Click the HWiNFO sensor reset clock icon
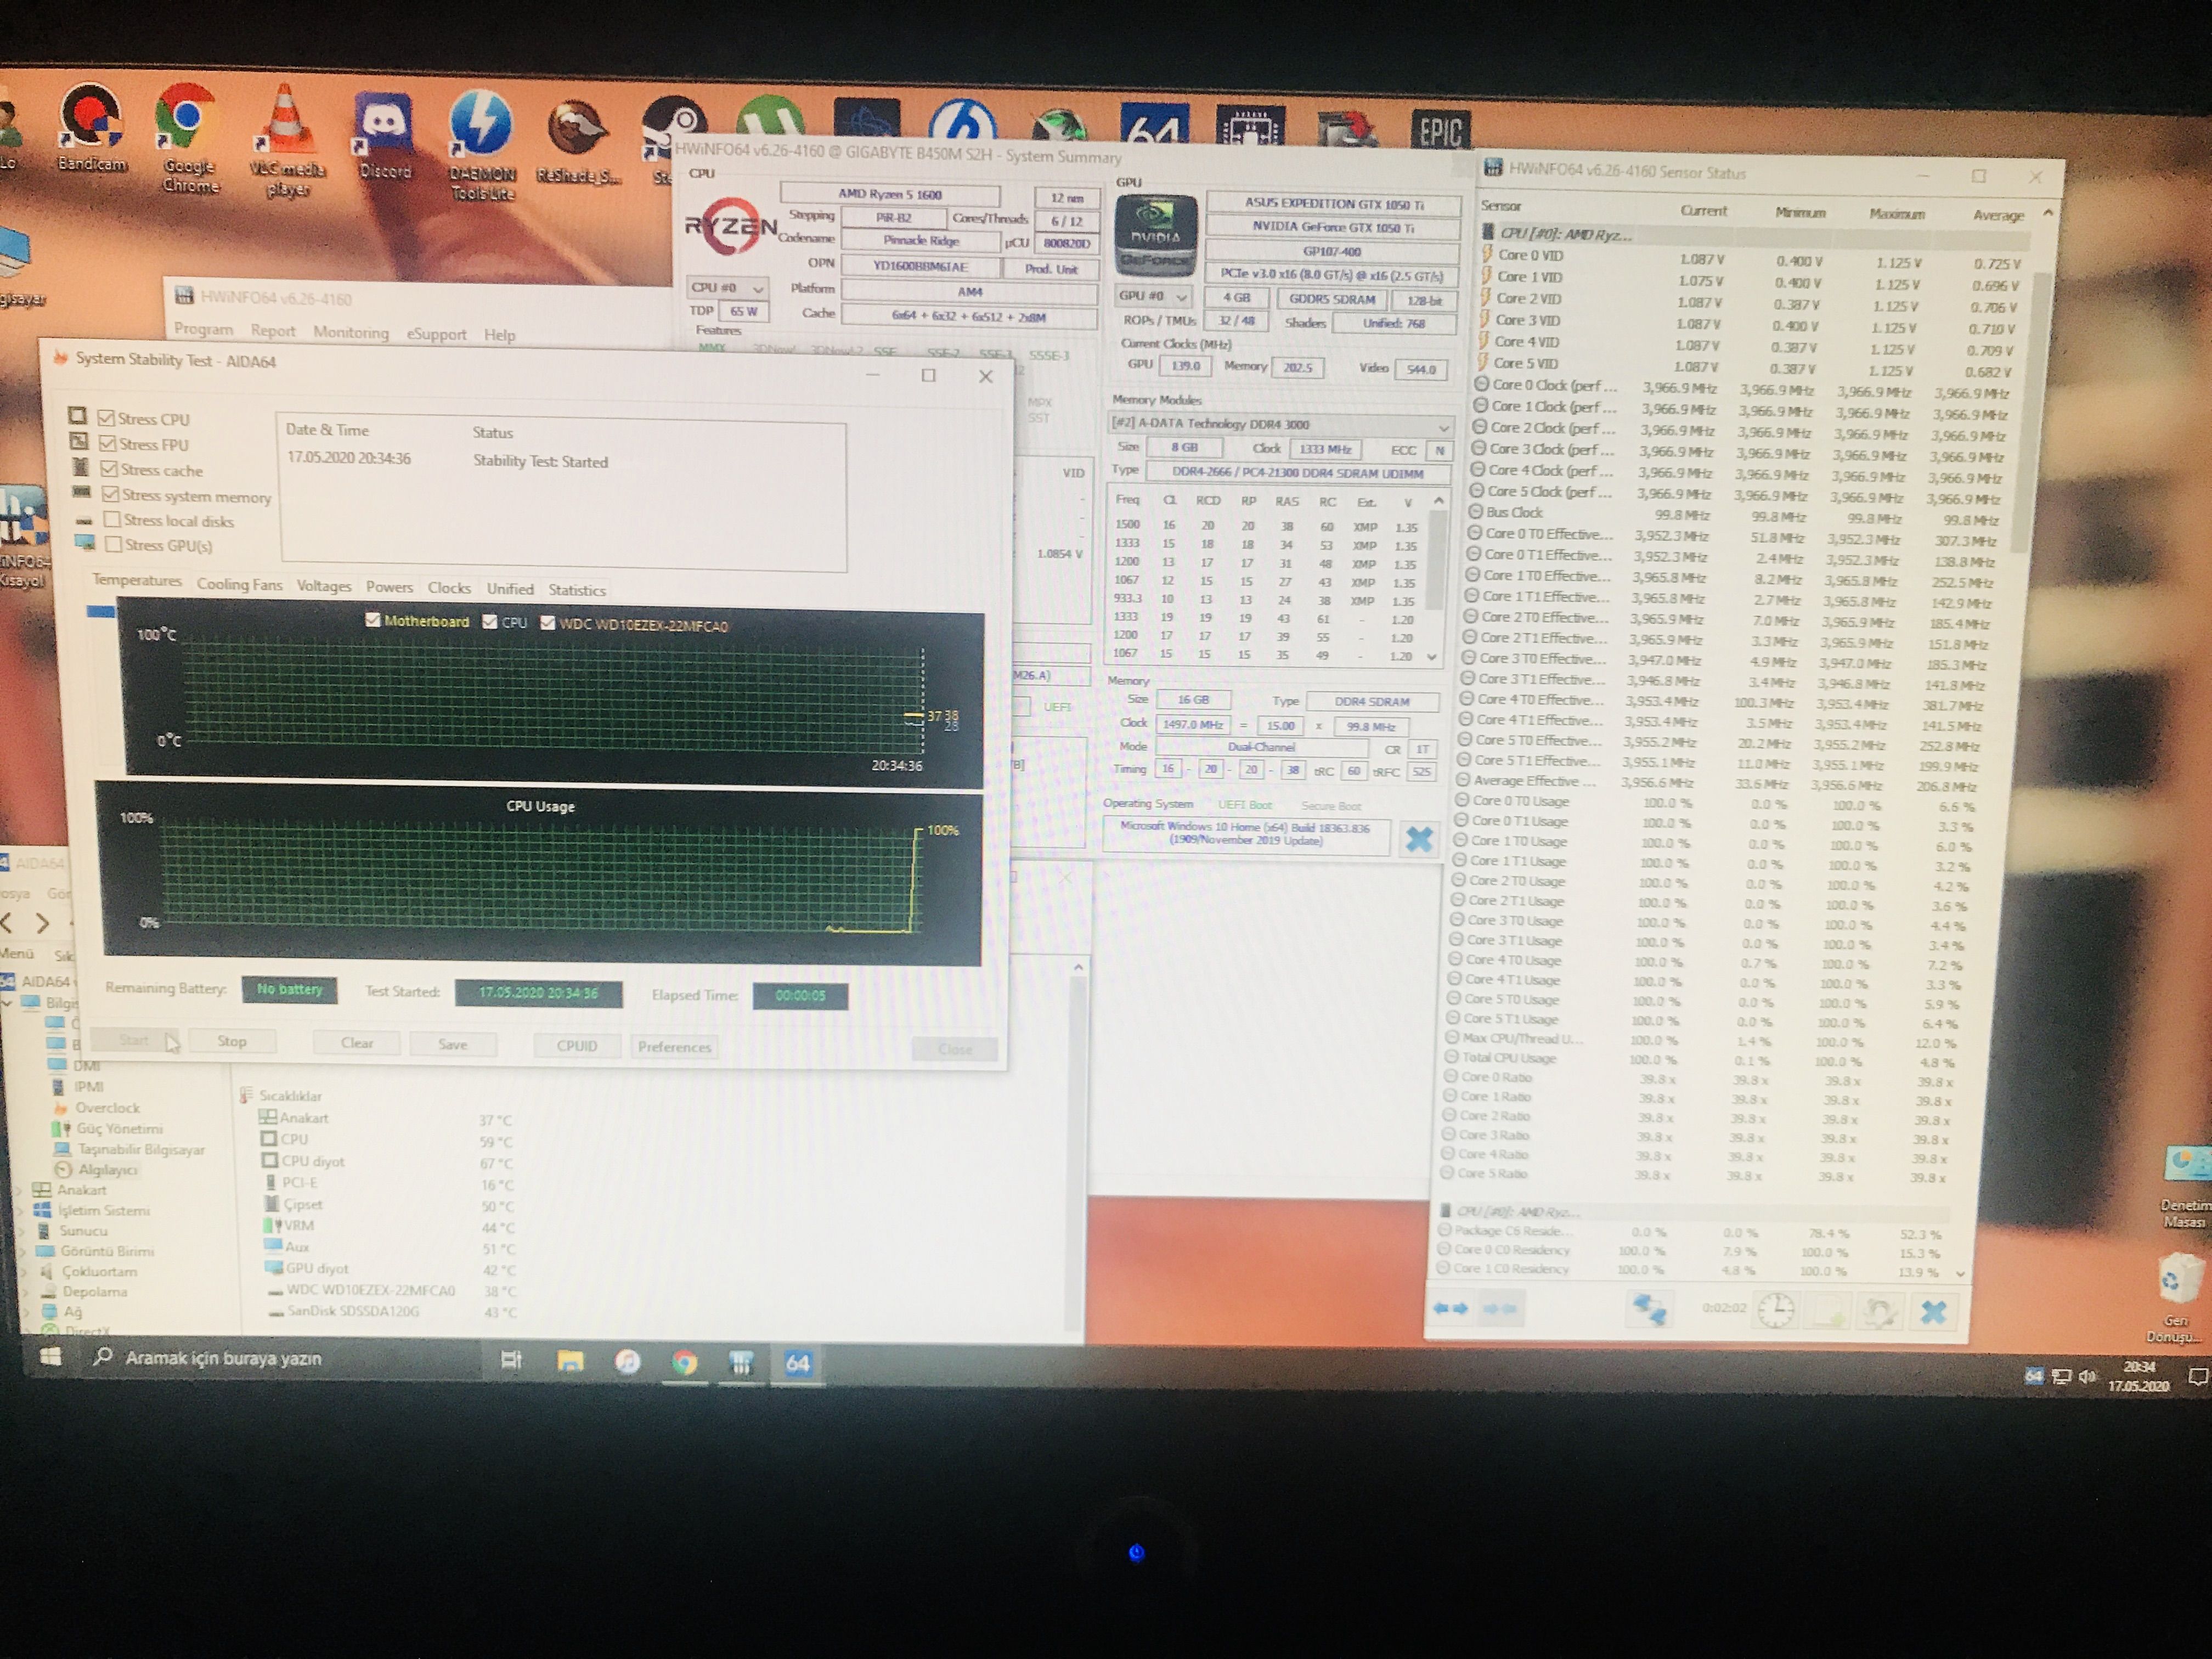The image size is (2212, 1659). pos(1775,1310)
